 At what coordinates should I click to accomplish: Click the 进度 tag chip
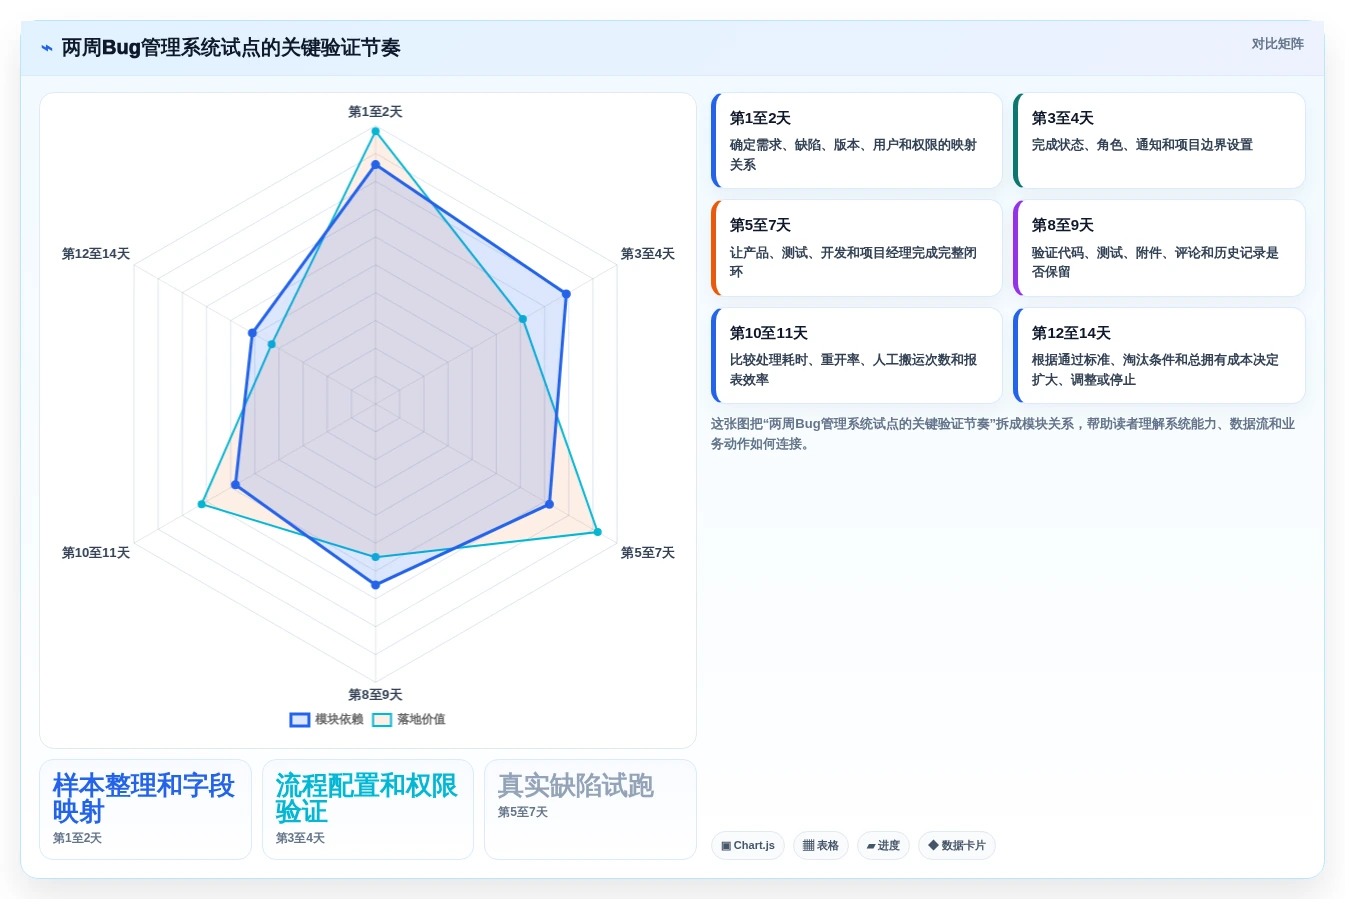point(883,845)
